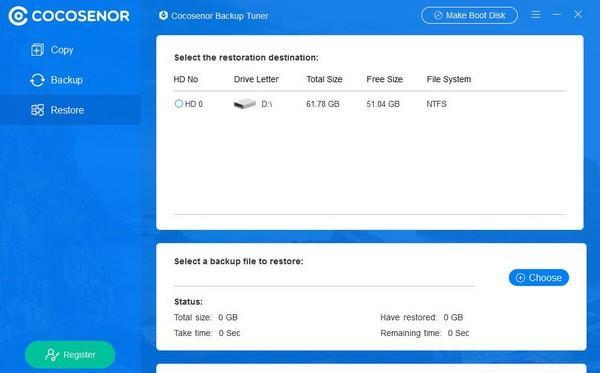Click the Register user icon
The image size is (600, 373).
(52, 355)
